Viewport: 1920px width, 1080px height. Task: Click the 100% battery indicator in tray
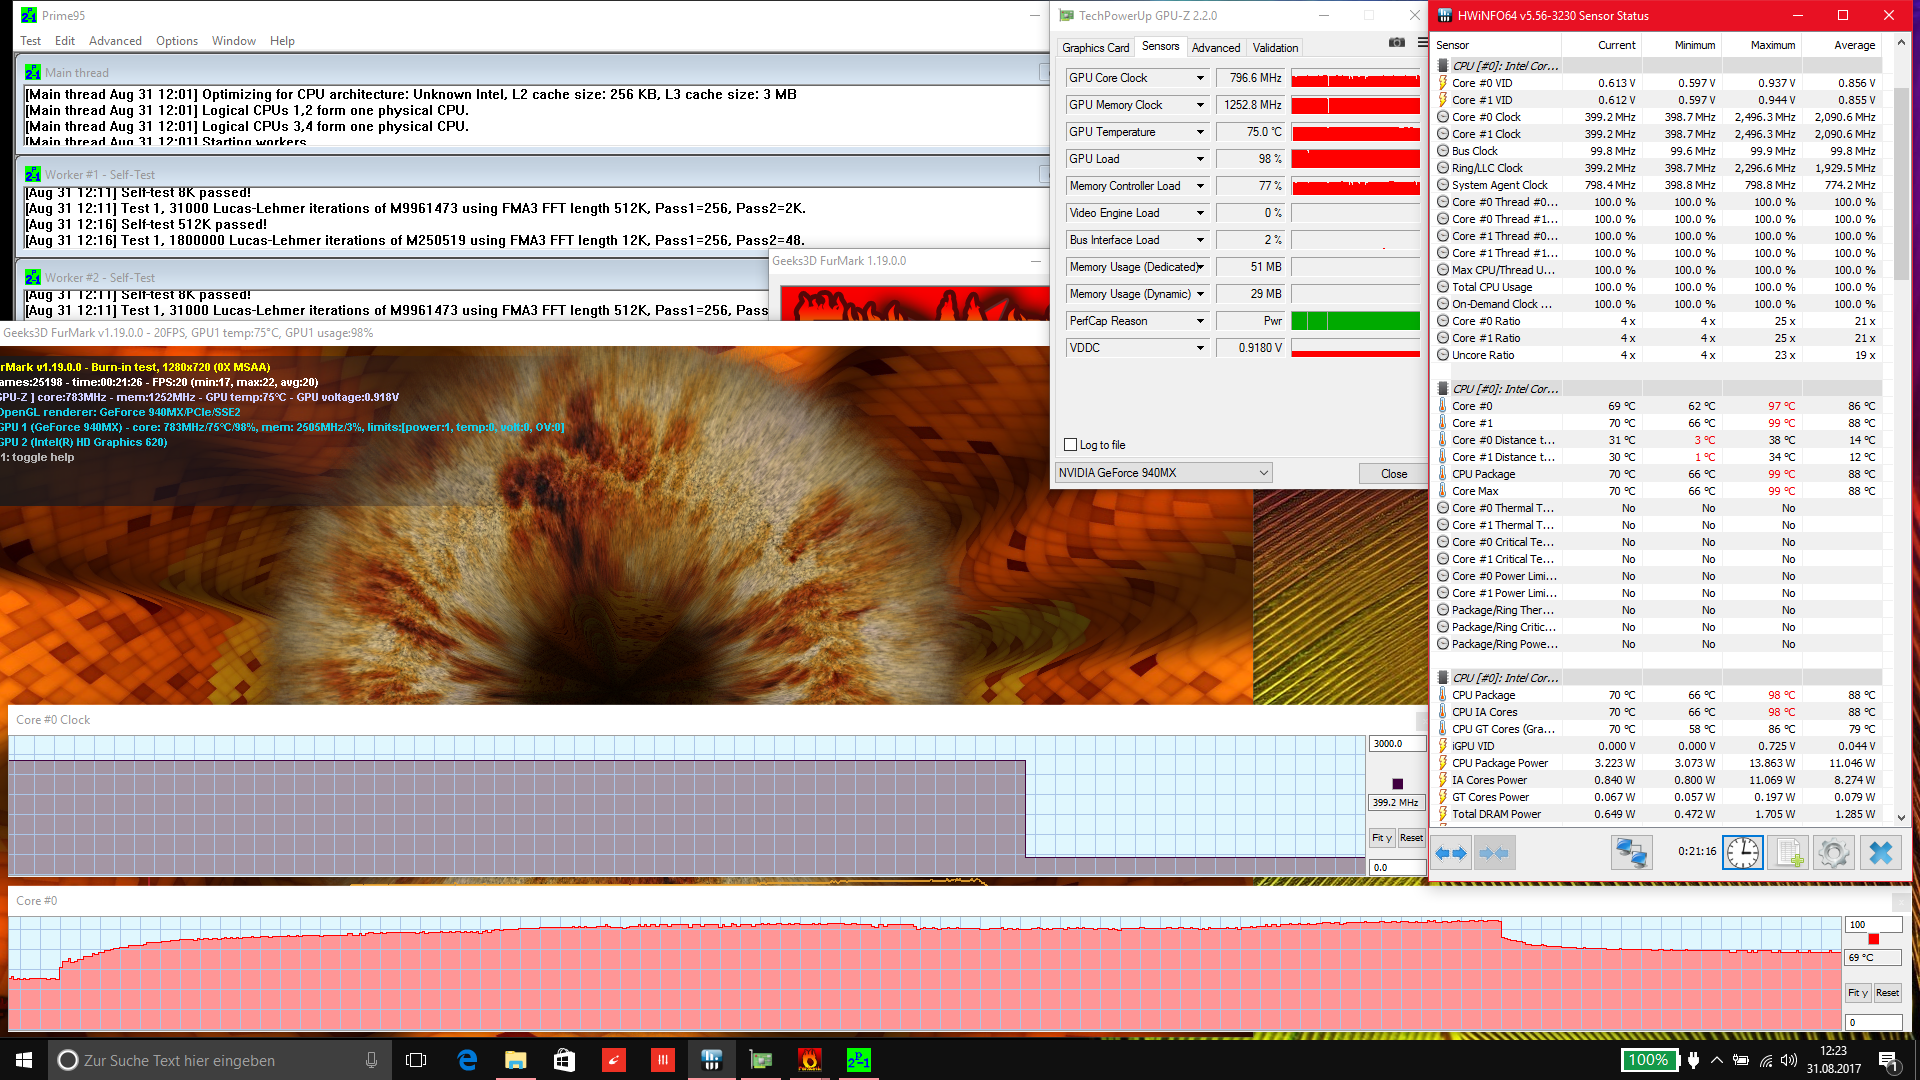pyautogui.click(x=1648, y=1060)
